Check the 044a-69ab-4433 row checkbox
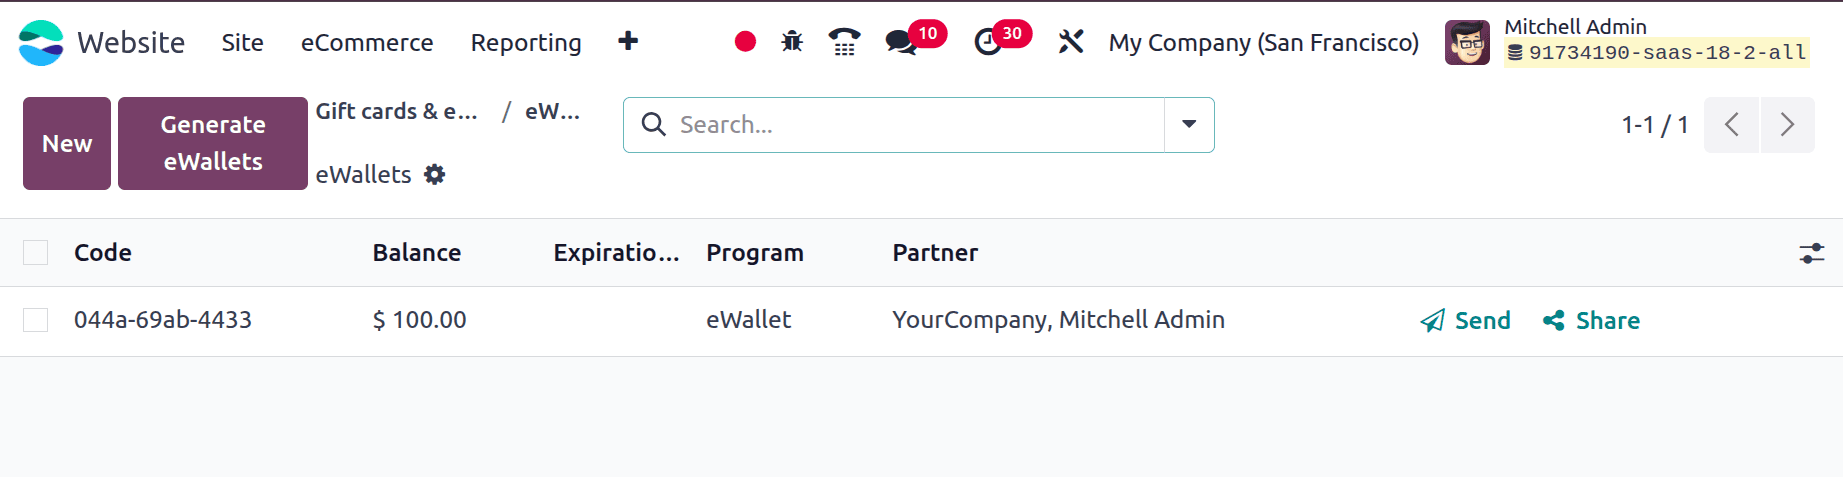This screenshot has height=477, width=1843. click(36, 320)
